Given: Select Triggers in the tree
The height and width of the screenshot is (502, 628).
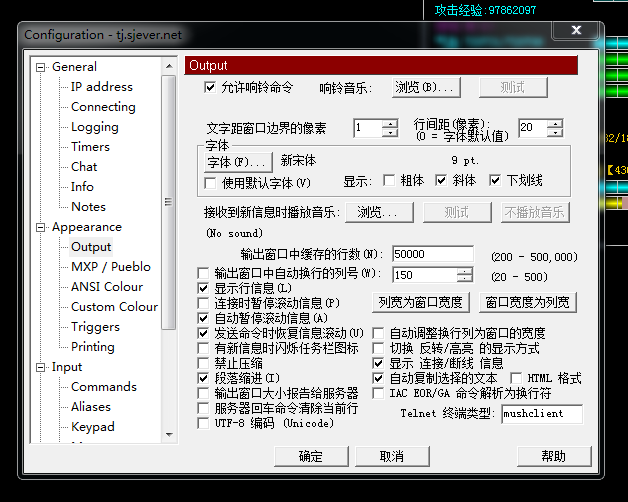Looking at the screenshot, I should tap(95, 327).
